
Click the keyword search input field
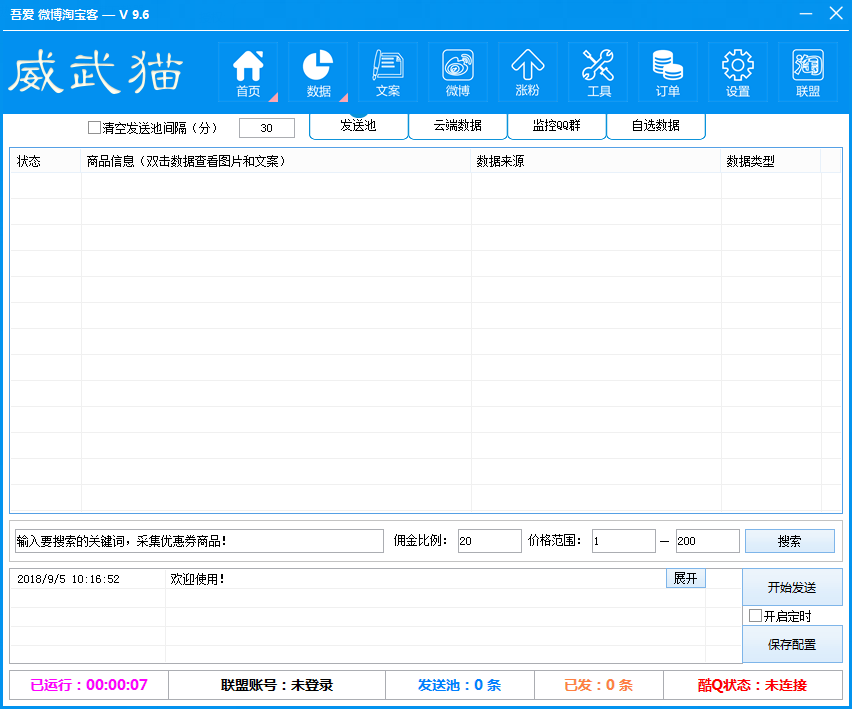point(199,541)
